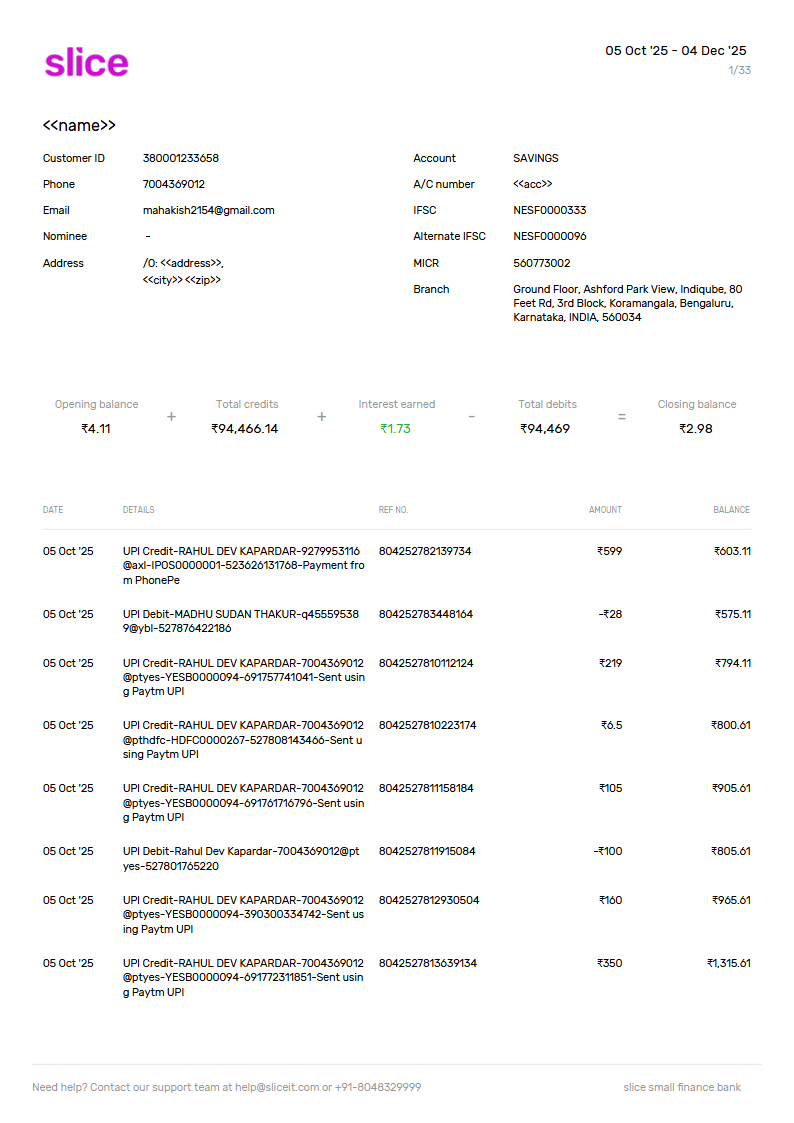Image resolution: width=794 pixels, height=1123 pixels.
Task: Click the <<acc>> account number placeholder
Action: pyautogui.click(x=532, y=184)
